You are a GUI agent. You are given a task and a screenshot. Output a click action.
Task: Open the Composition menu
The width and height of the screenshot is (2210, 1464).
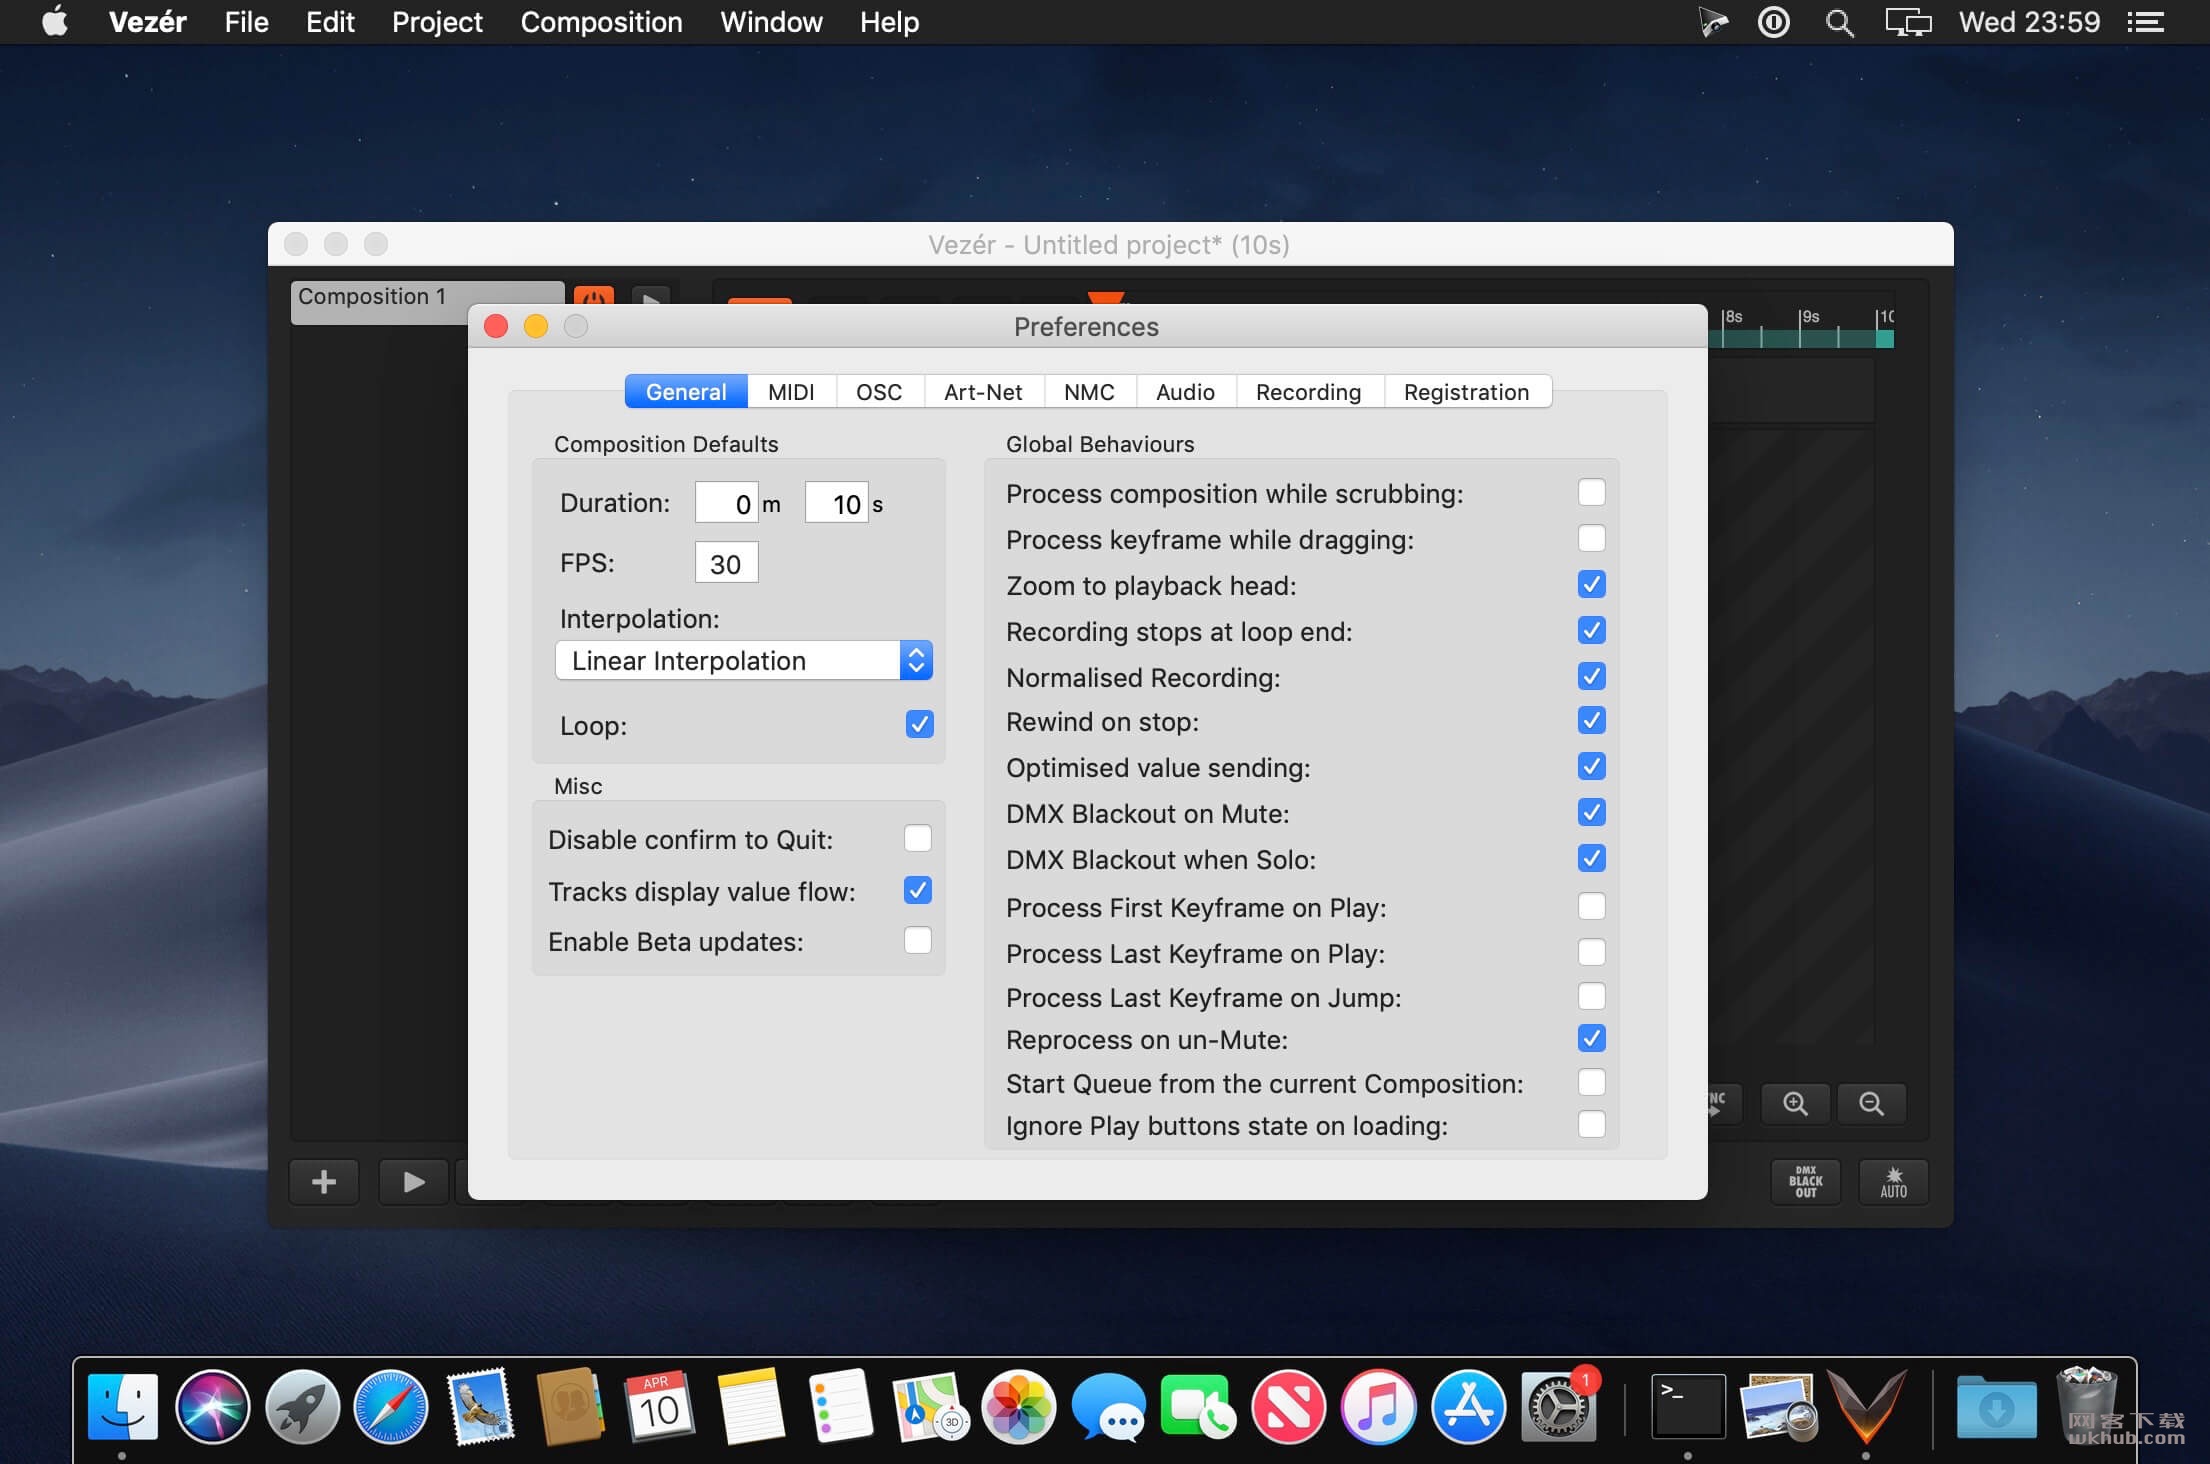click(x=601, y=22)
